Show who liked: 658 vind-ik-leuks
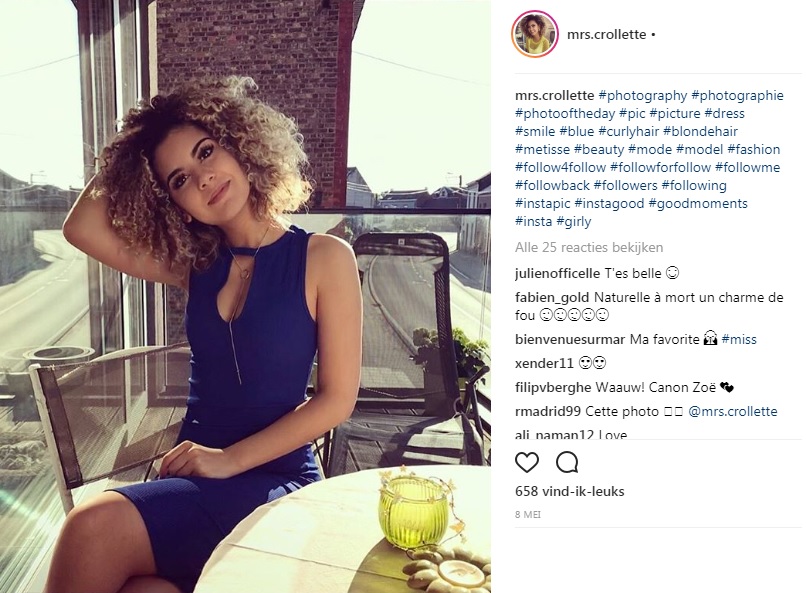The height and width of the screenshot is (593, 806). (570, 491)
